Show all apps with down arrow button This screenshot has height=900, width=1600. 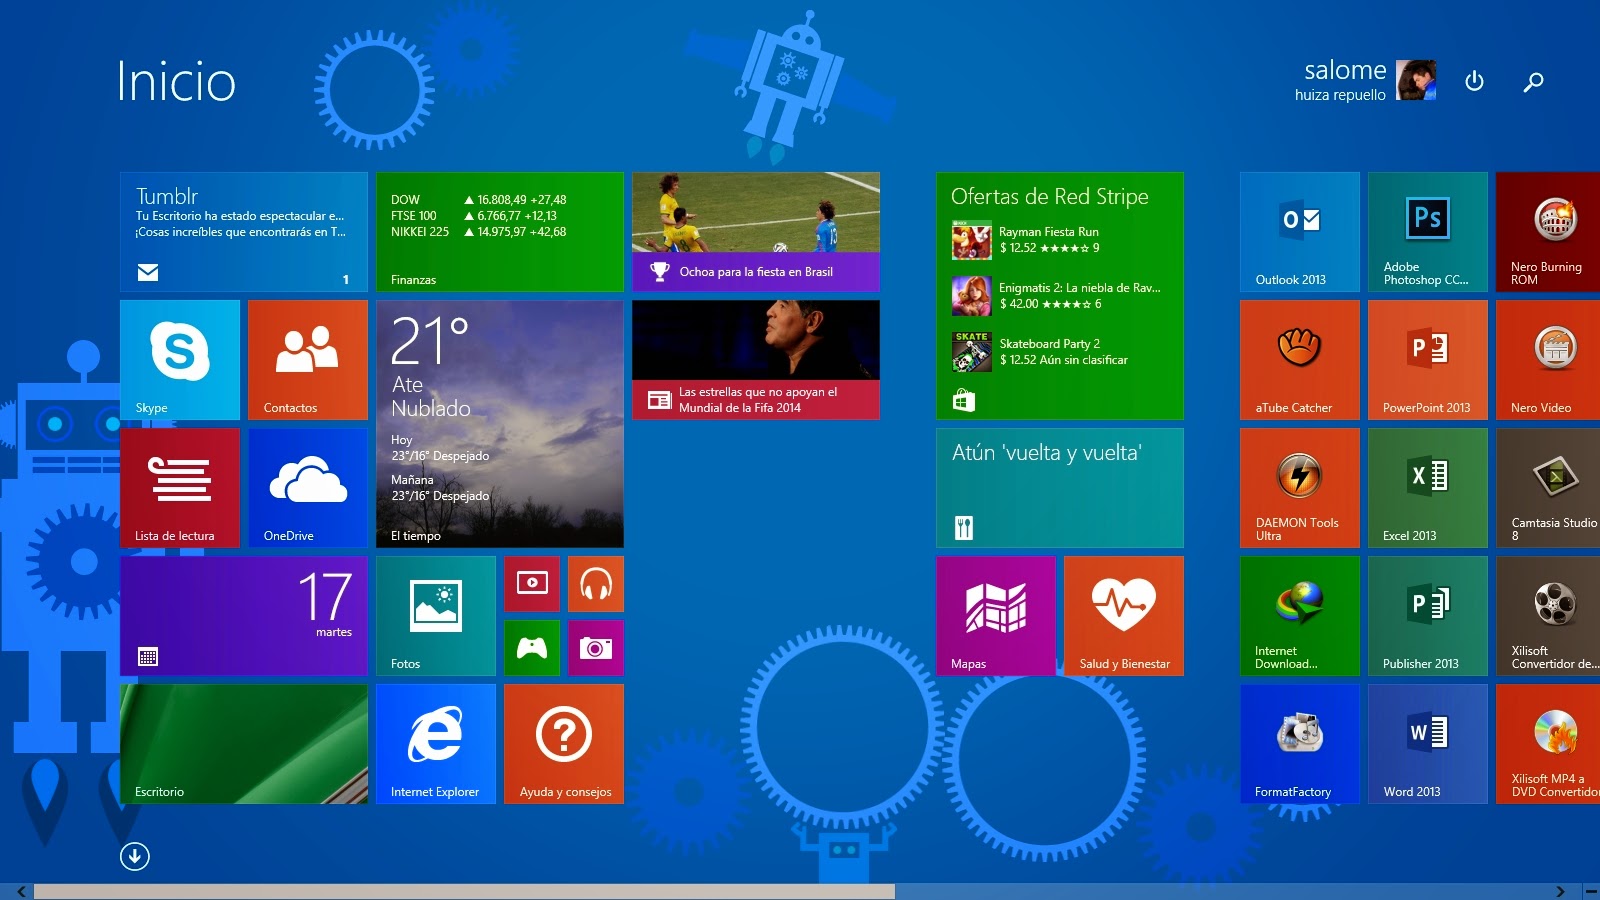[135, 856]
